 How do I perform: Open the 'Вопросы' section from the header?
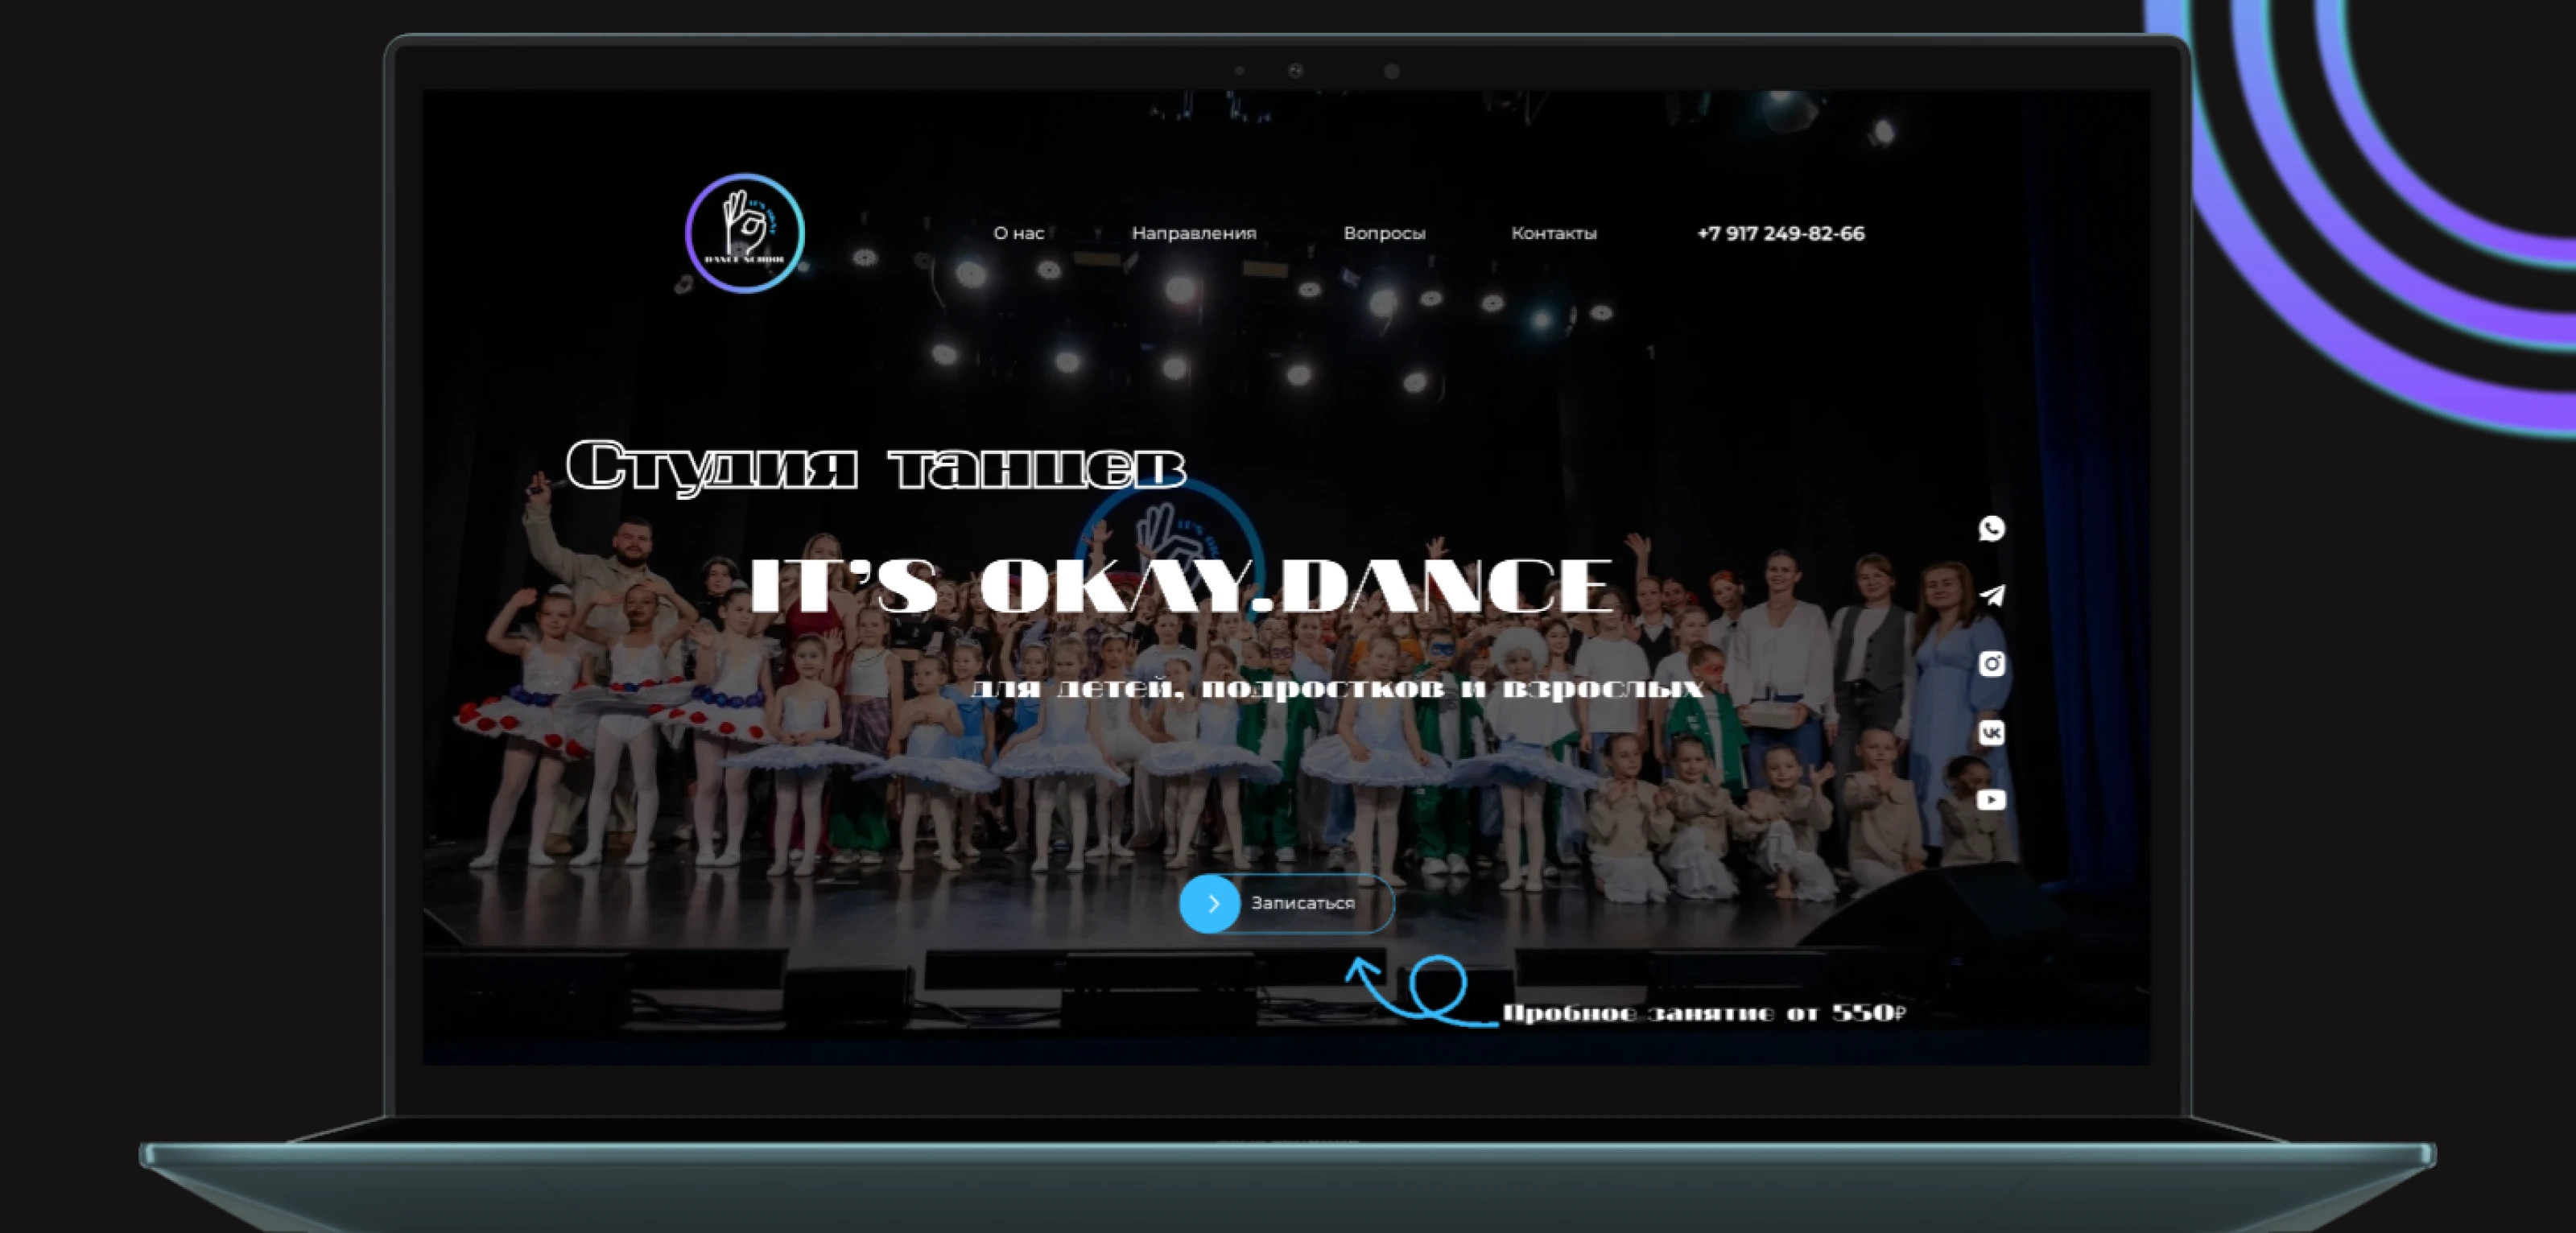(1385, 233)
